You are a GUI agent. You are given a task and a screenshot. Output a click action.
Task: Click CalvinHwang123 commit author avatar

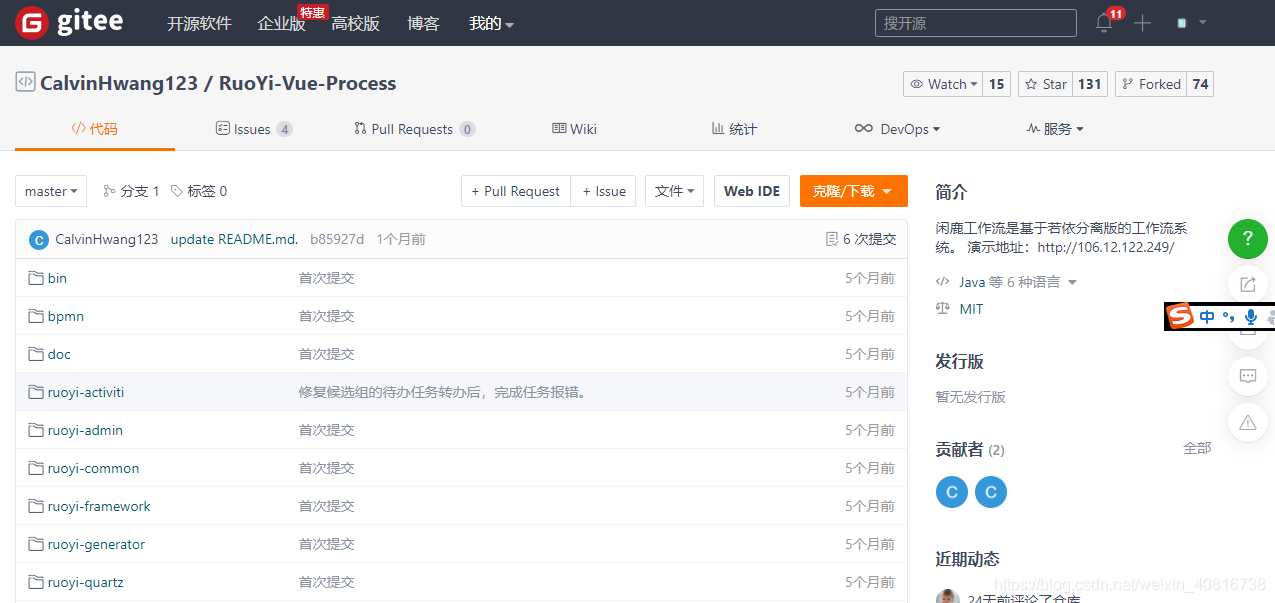[x=39, y=239]
